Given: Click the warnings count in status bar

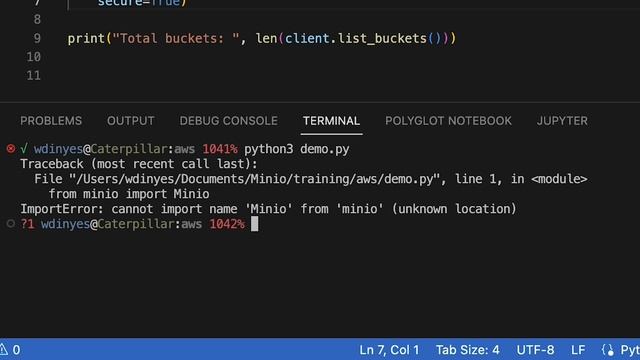Looking at the screenshot, I should (x=10, y=350).
